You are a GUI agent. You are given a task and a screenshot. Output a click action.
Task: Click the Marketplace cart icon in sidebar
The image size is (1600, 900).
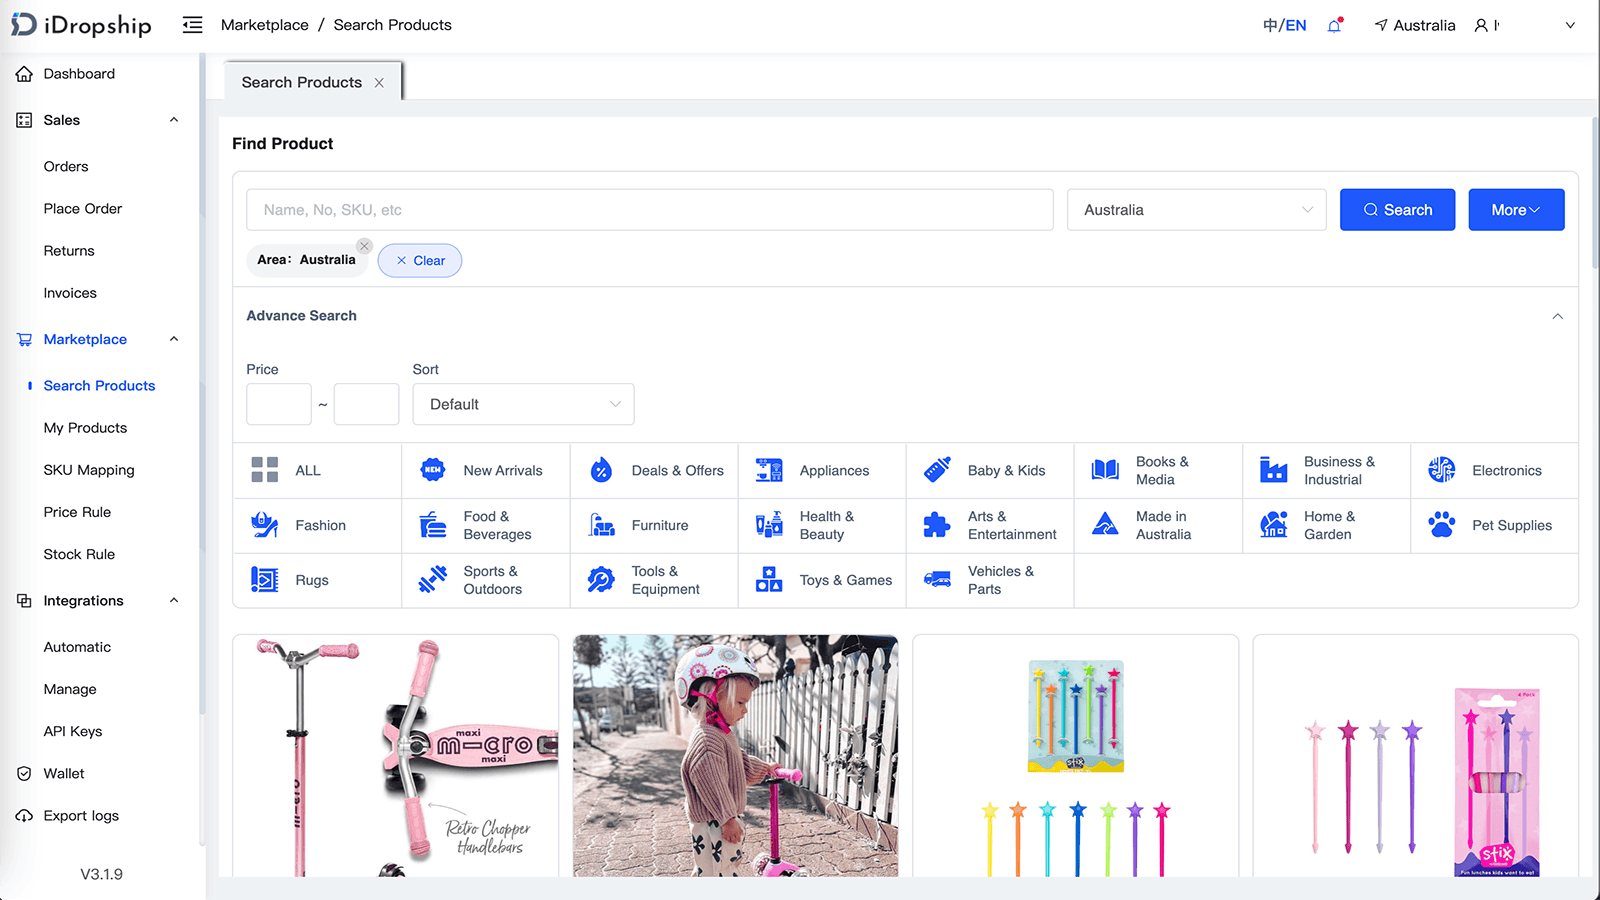click(23, 339)
